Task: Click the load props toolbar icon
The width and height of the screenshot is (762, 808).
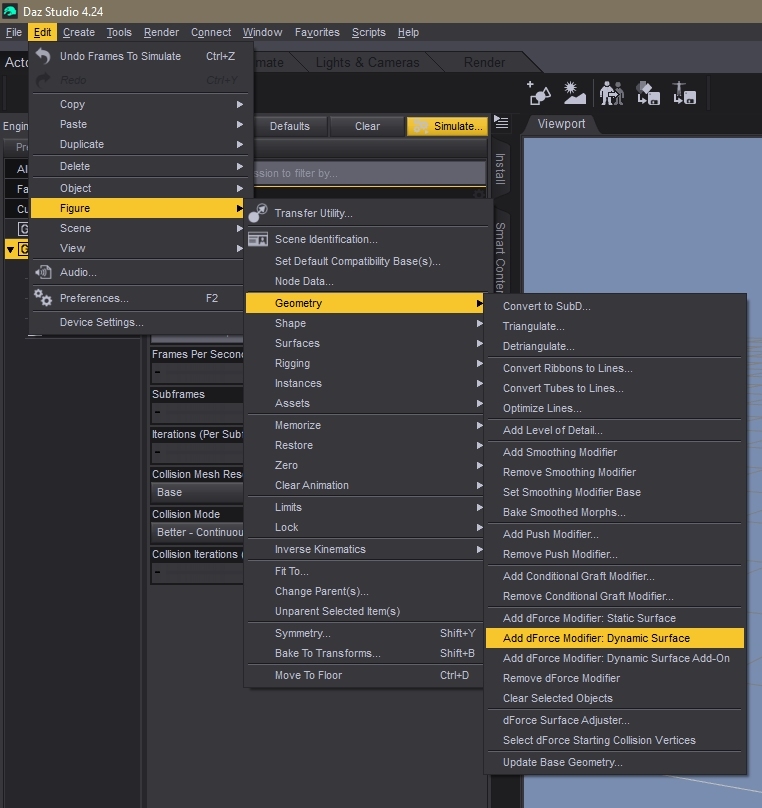Action: tap(648, 93)
